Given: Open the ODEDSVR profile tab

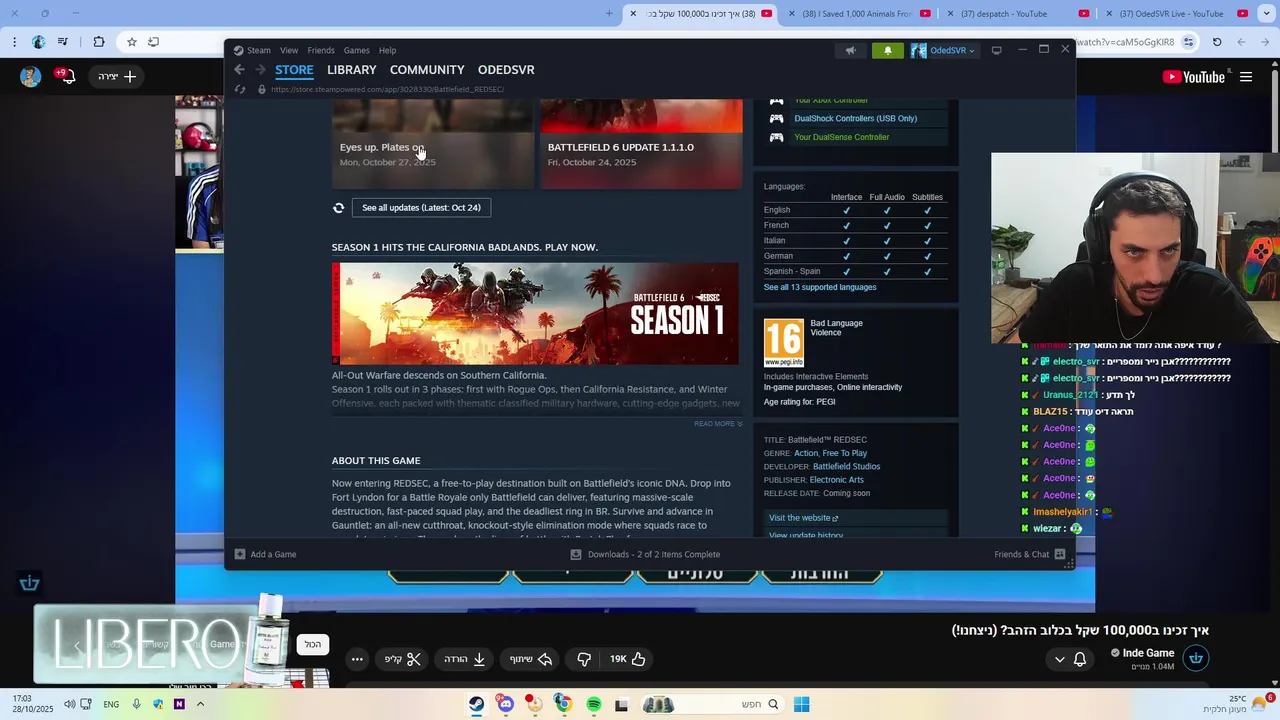Looking at the screenshot, I should pyautogui.click(x=506, y=70).
